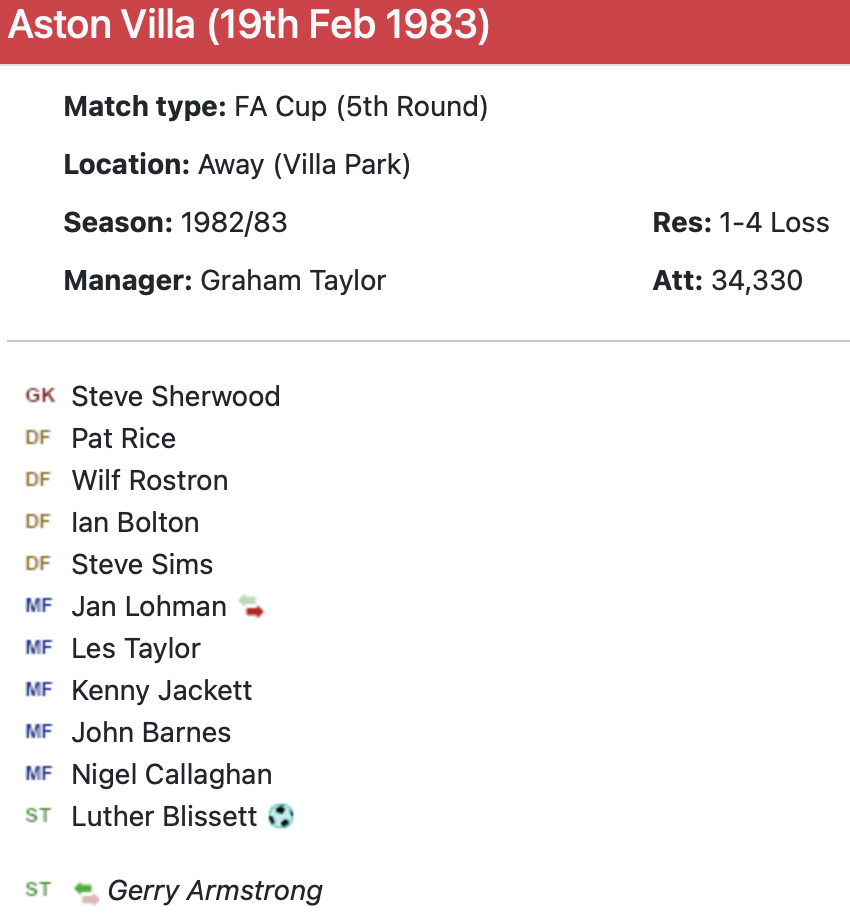The height and width of the screenshot is (924, 850).
Task: Click the substitute-on arrows before Gerry Armstrong
Action: pos(87,891)
